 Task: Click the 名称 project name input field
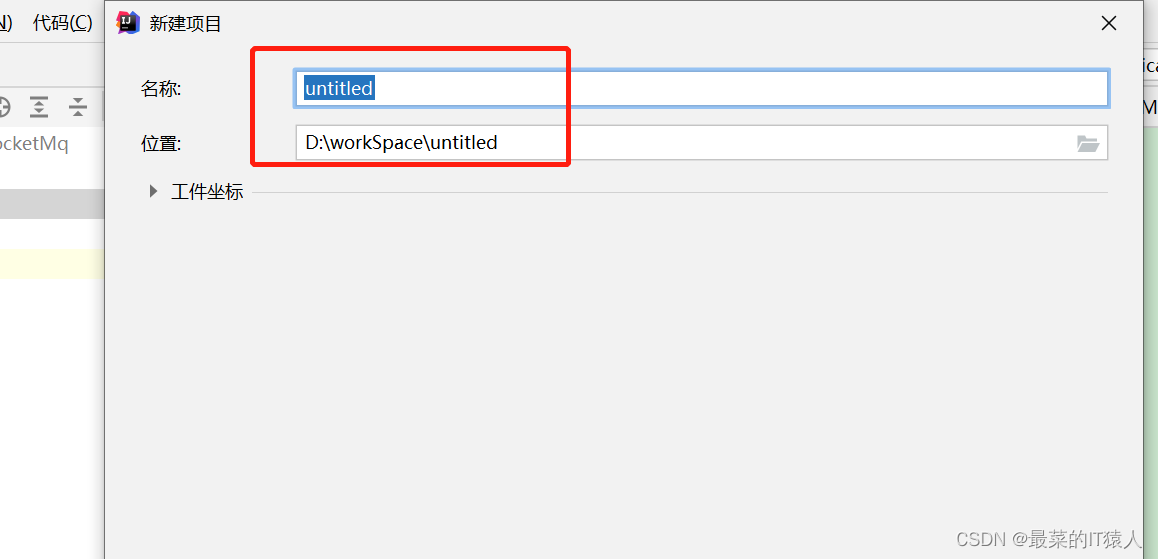[x=700, y=88]
